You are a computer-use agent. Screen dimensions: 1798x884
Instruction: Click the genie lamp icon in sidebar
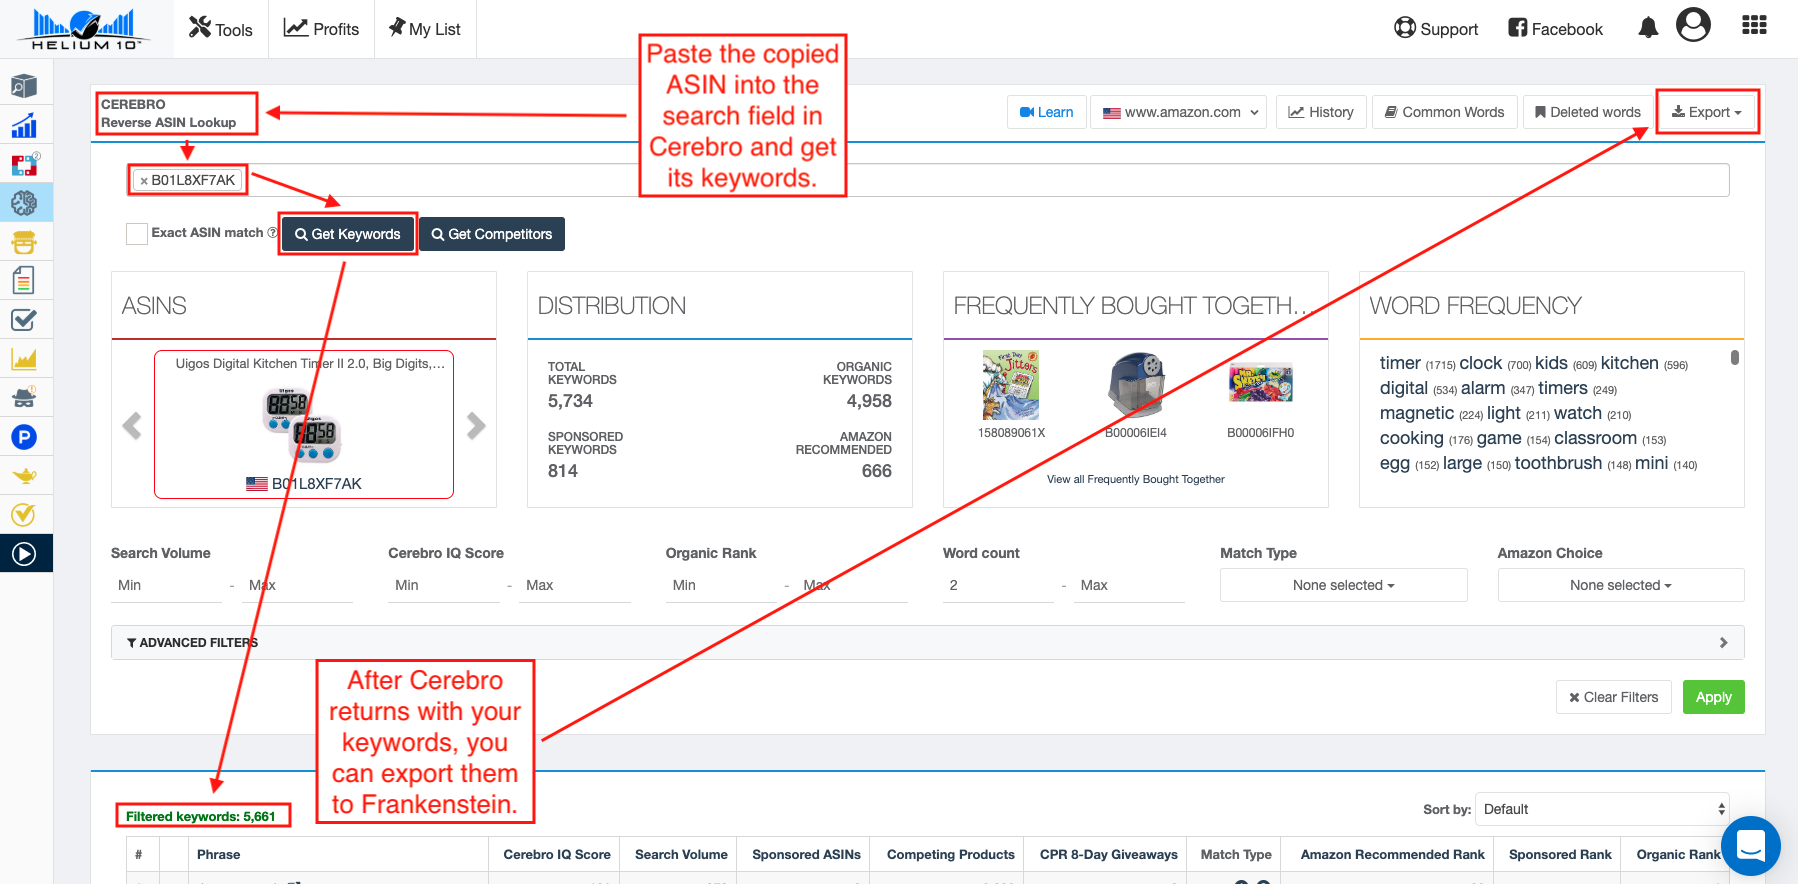[24, 476]
